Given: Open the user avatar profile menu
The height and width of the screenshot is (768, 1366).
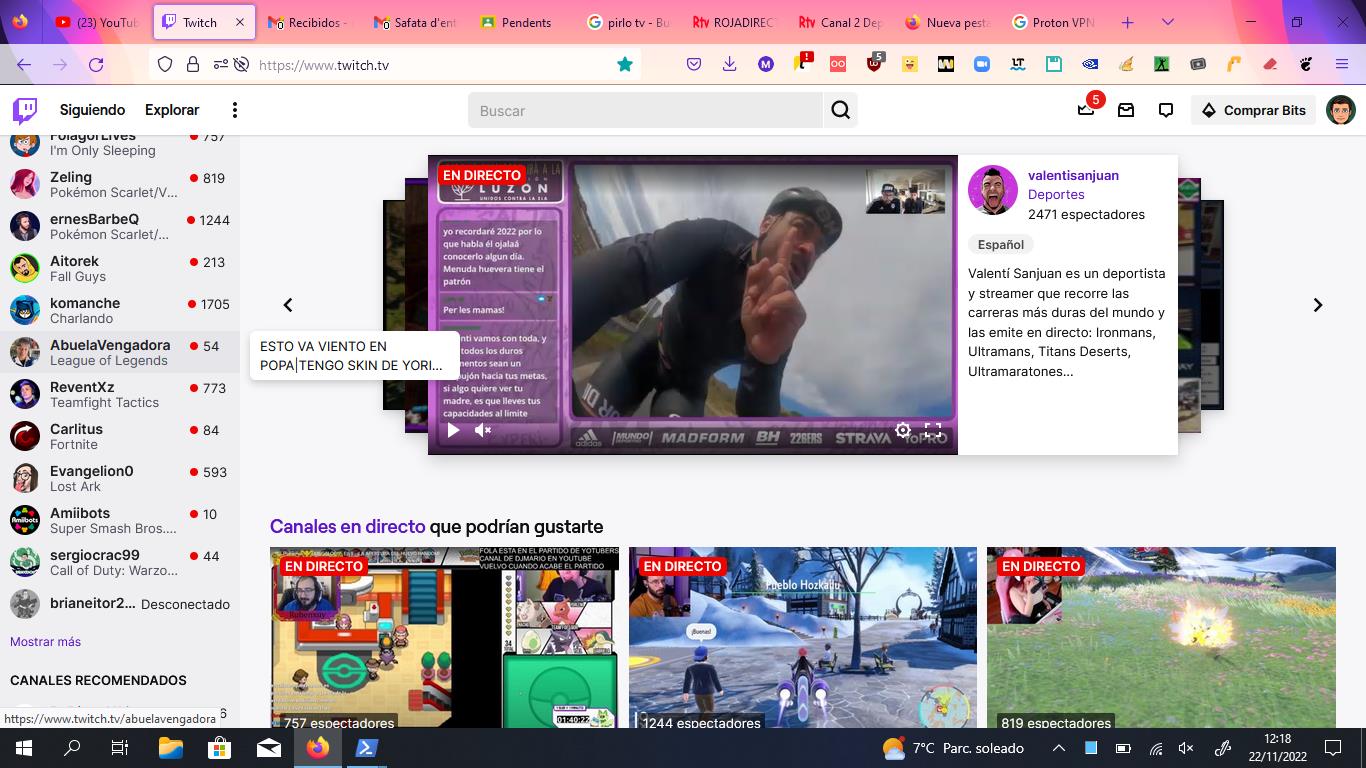Looking at the screenshot, I should [x=1340, y=110].
